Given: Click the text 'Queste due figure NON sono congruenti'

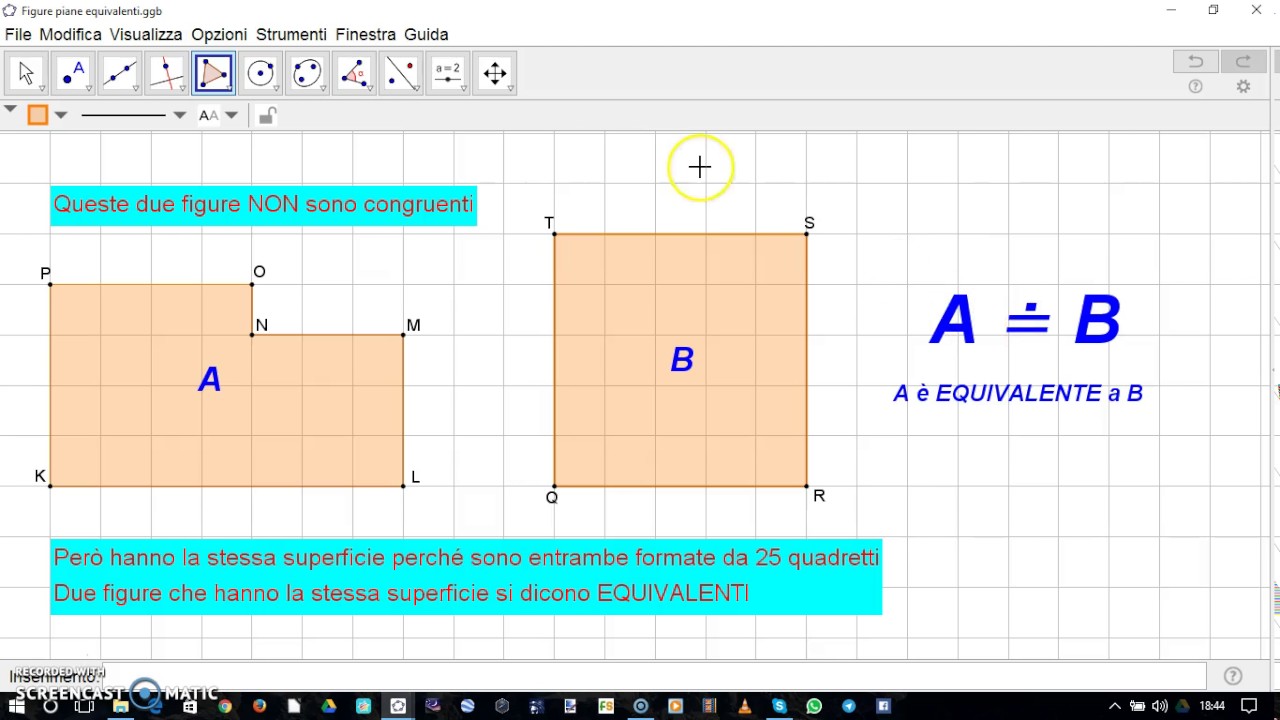Looking at the screenshot, I should pos(263,204).
